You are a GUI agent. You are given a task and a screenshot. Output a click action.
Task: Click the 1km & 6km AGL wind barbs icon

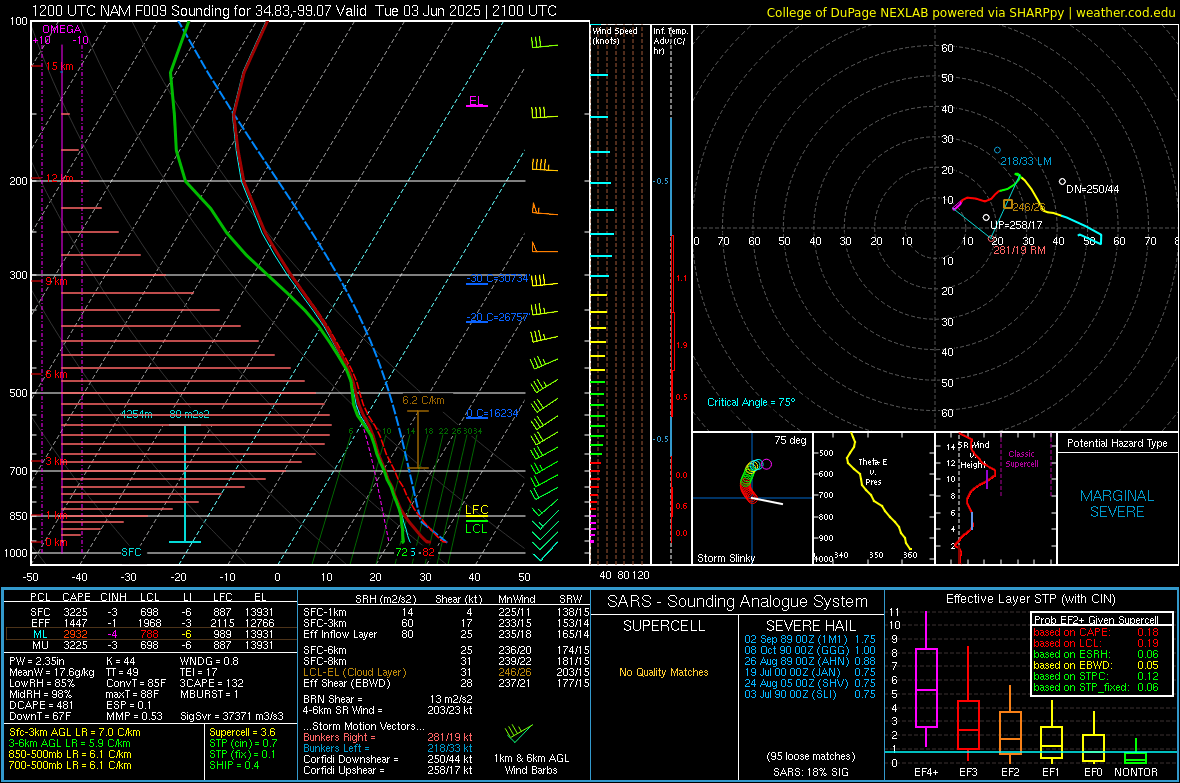tap(519, 733)
